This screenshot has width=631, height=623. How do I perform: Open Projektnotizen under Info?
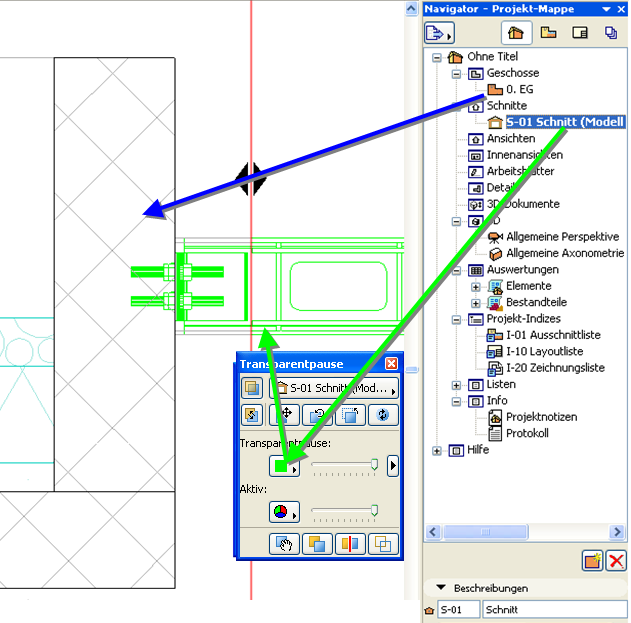tap(542, 417)
